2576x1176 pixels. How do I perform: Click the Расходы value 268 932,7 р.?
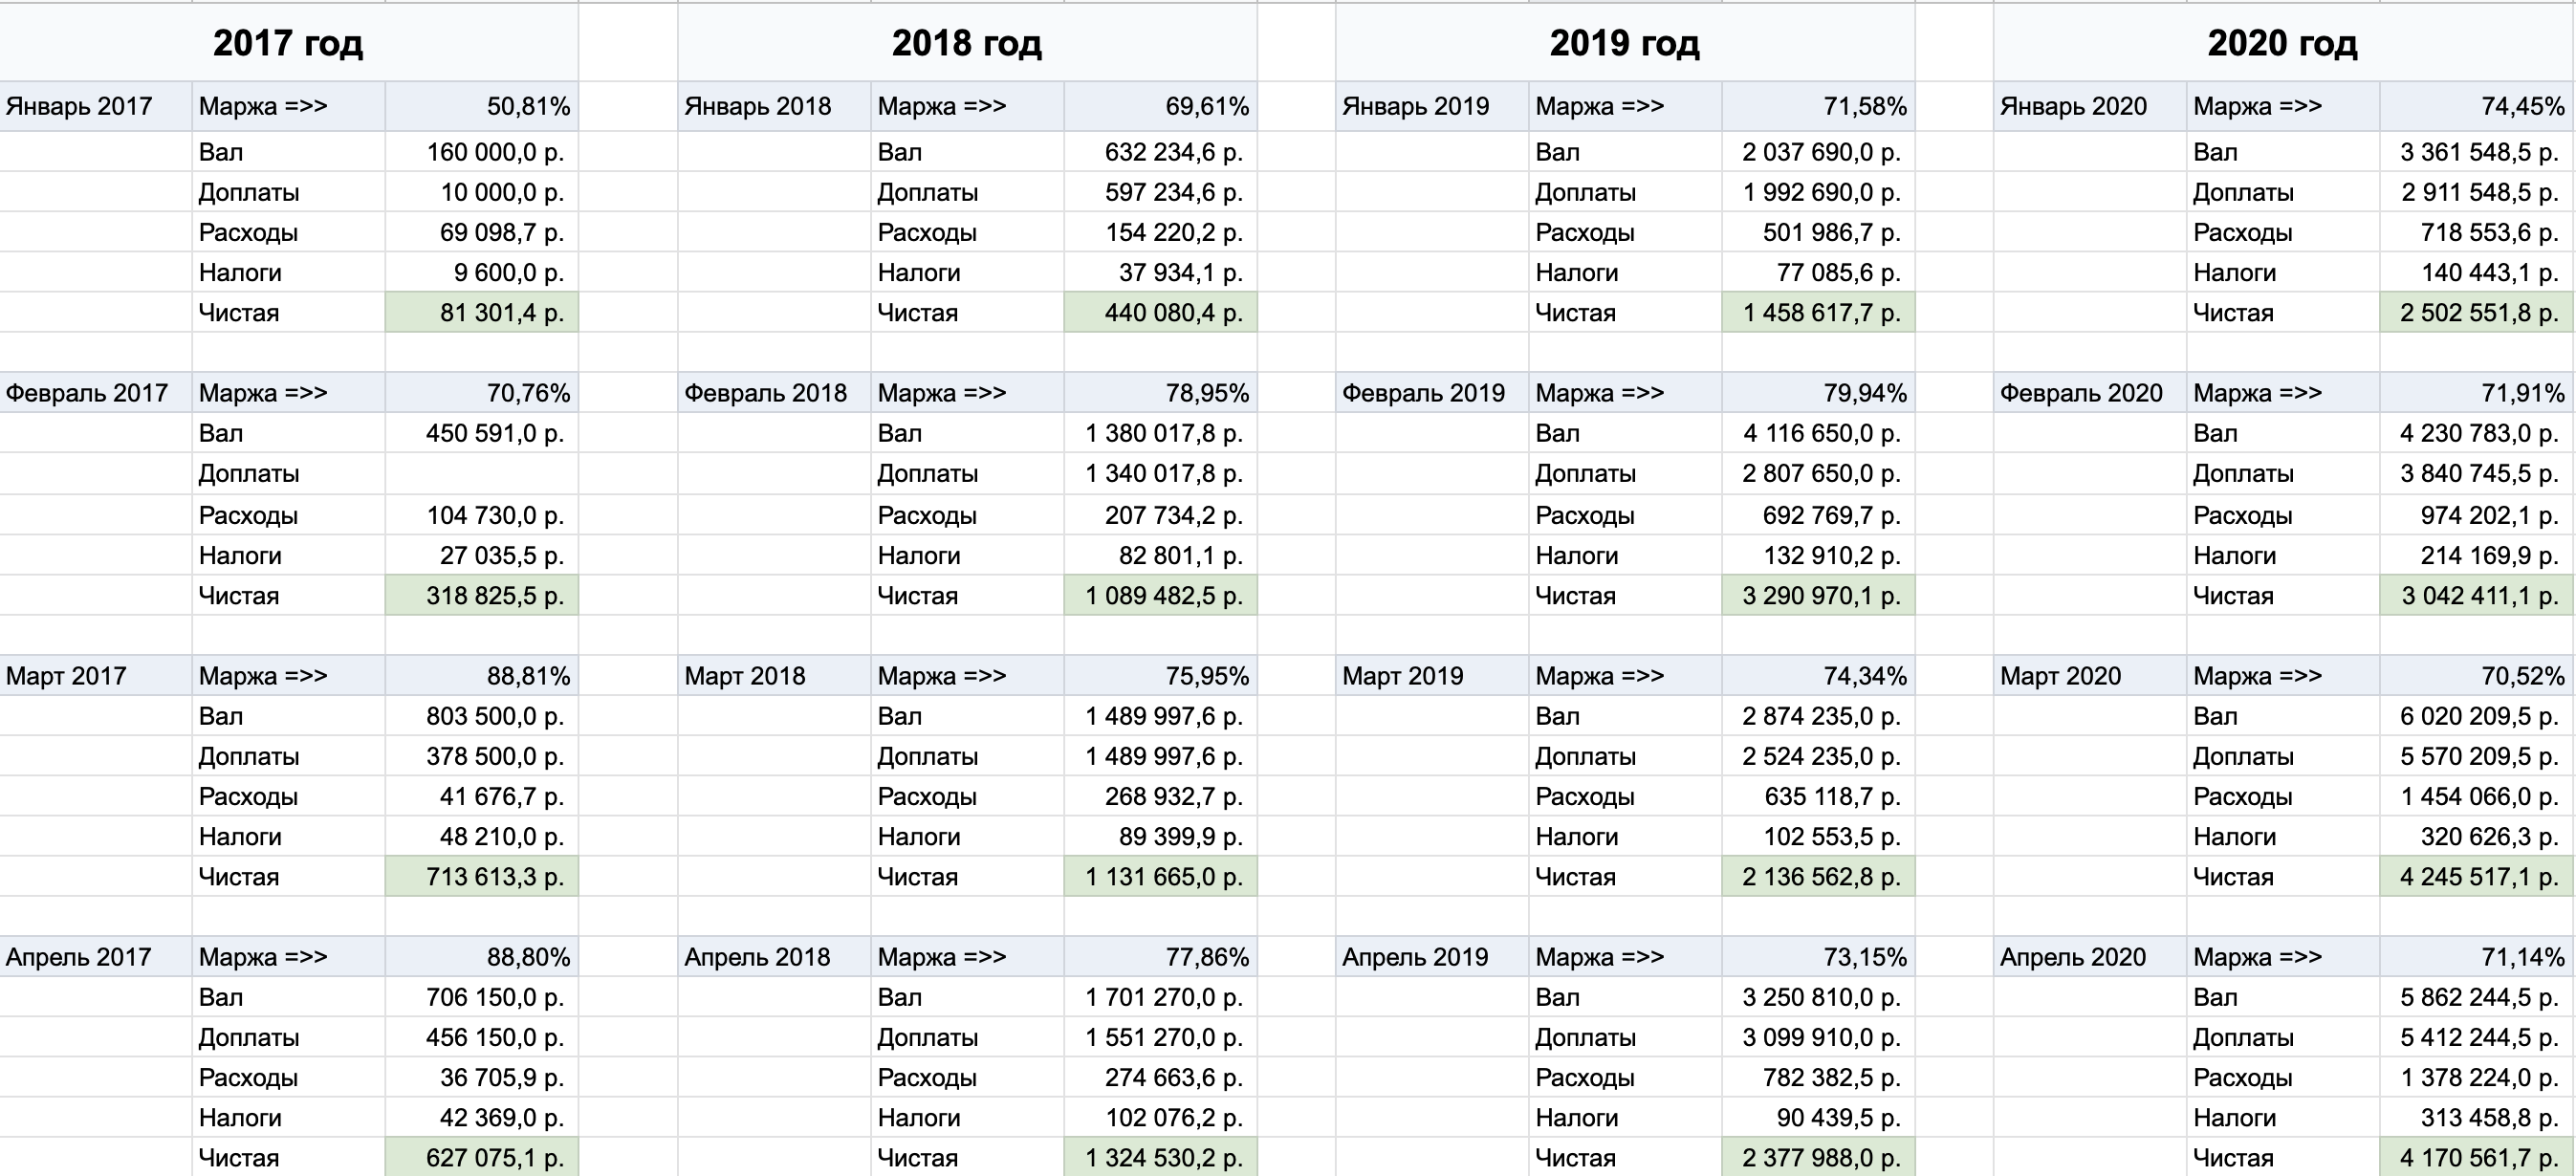pos(1161,796)
